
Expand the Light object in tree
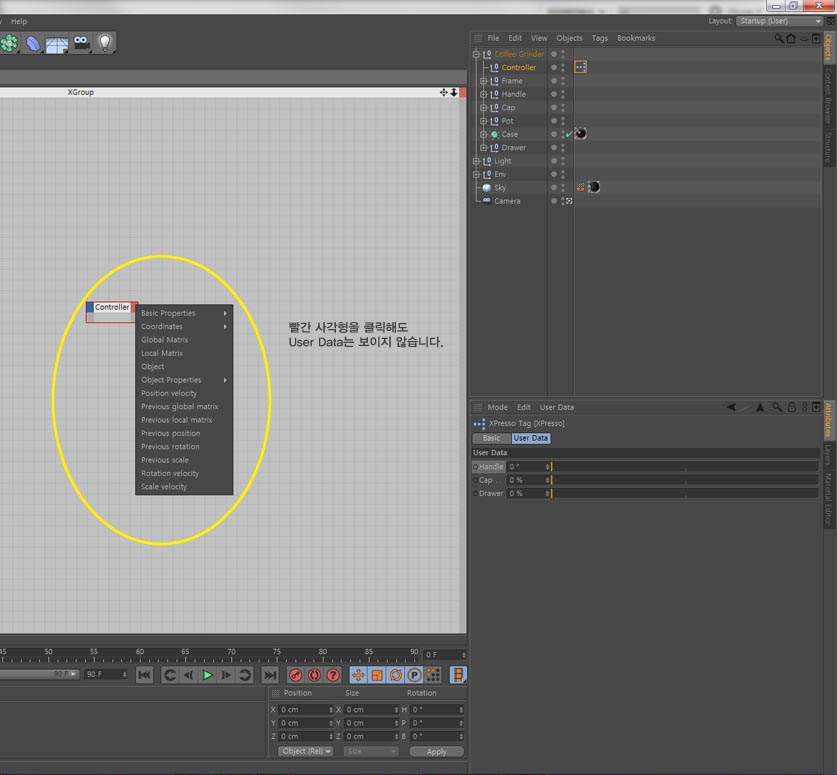(x=476, y=161)
